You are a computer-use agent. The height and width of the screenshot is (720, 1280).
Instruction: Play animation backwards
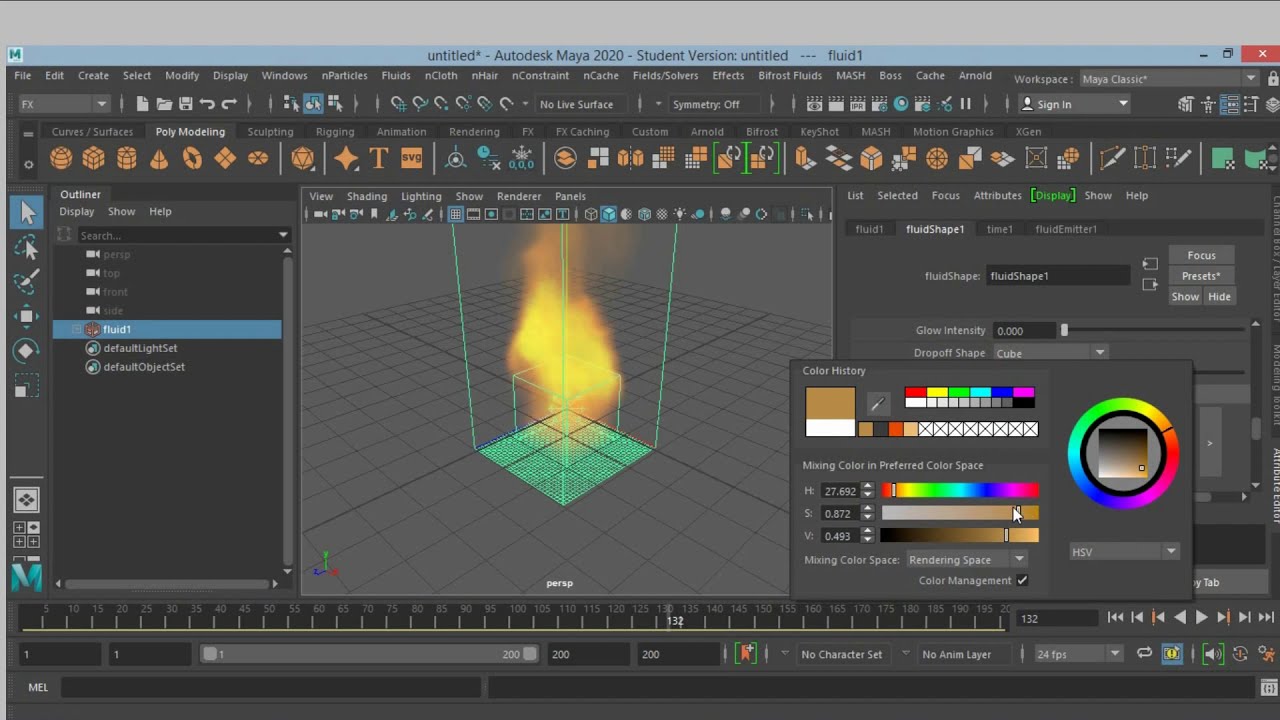tap(1180, 618)
